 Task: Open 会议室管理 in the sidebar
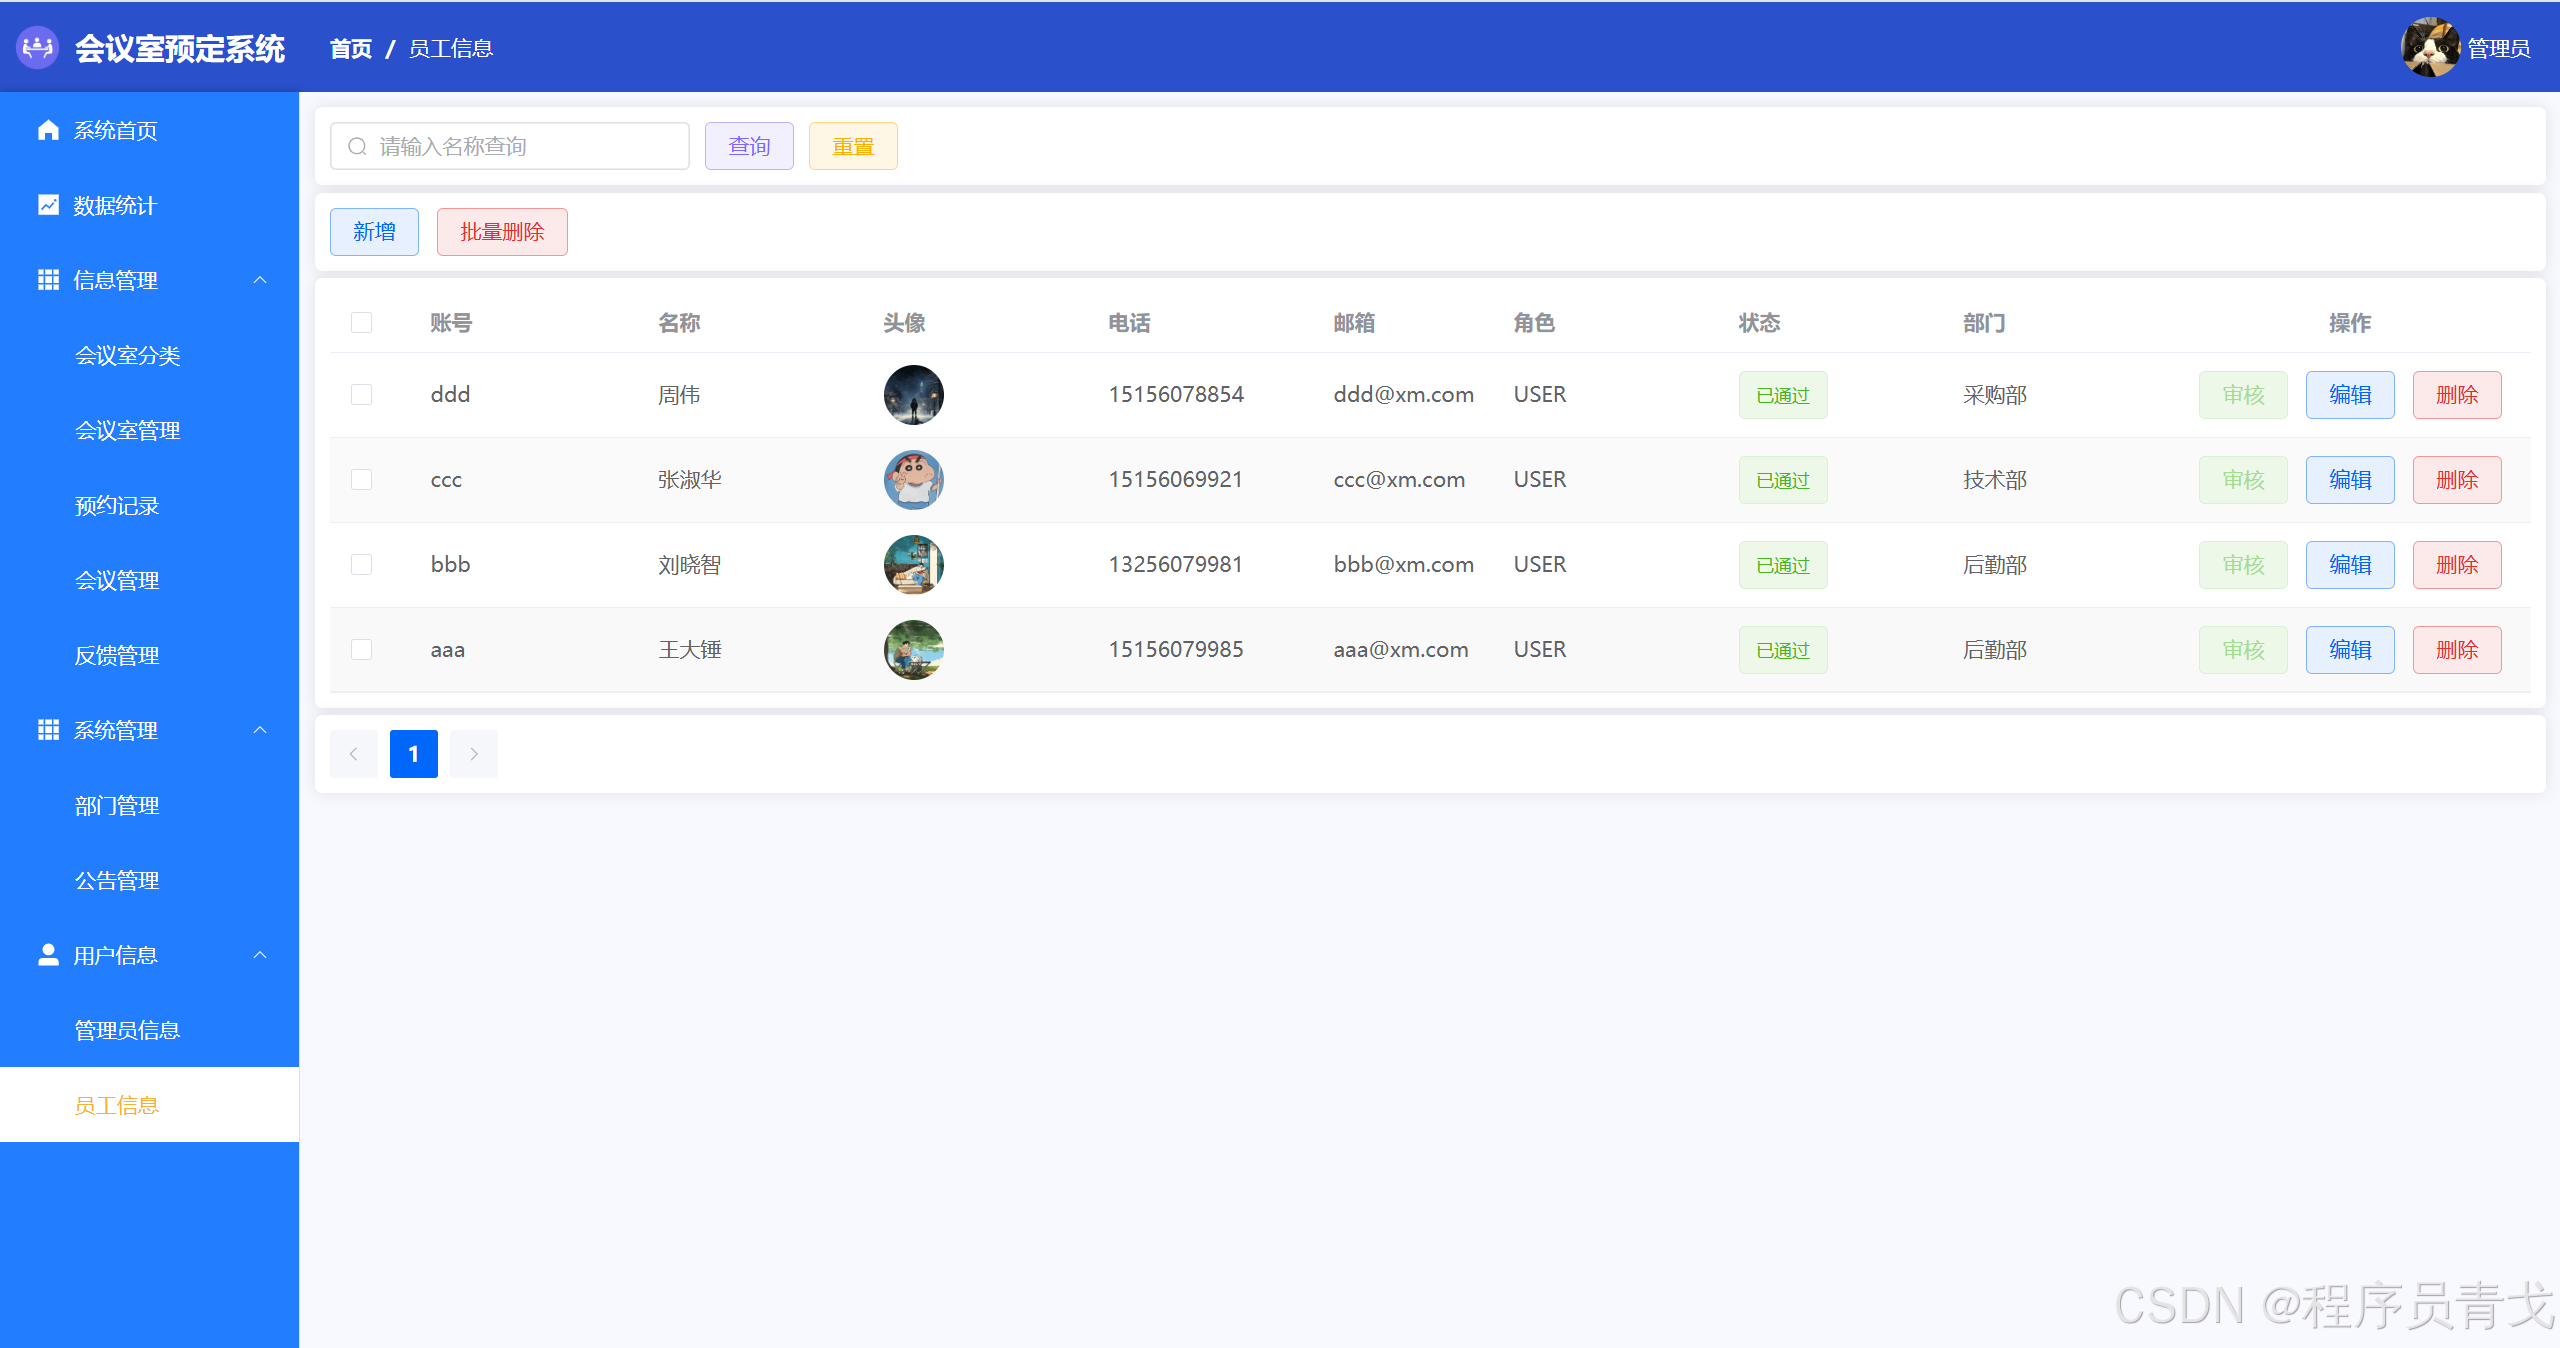[128, 431]
